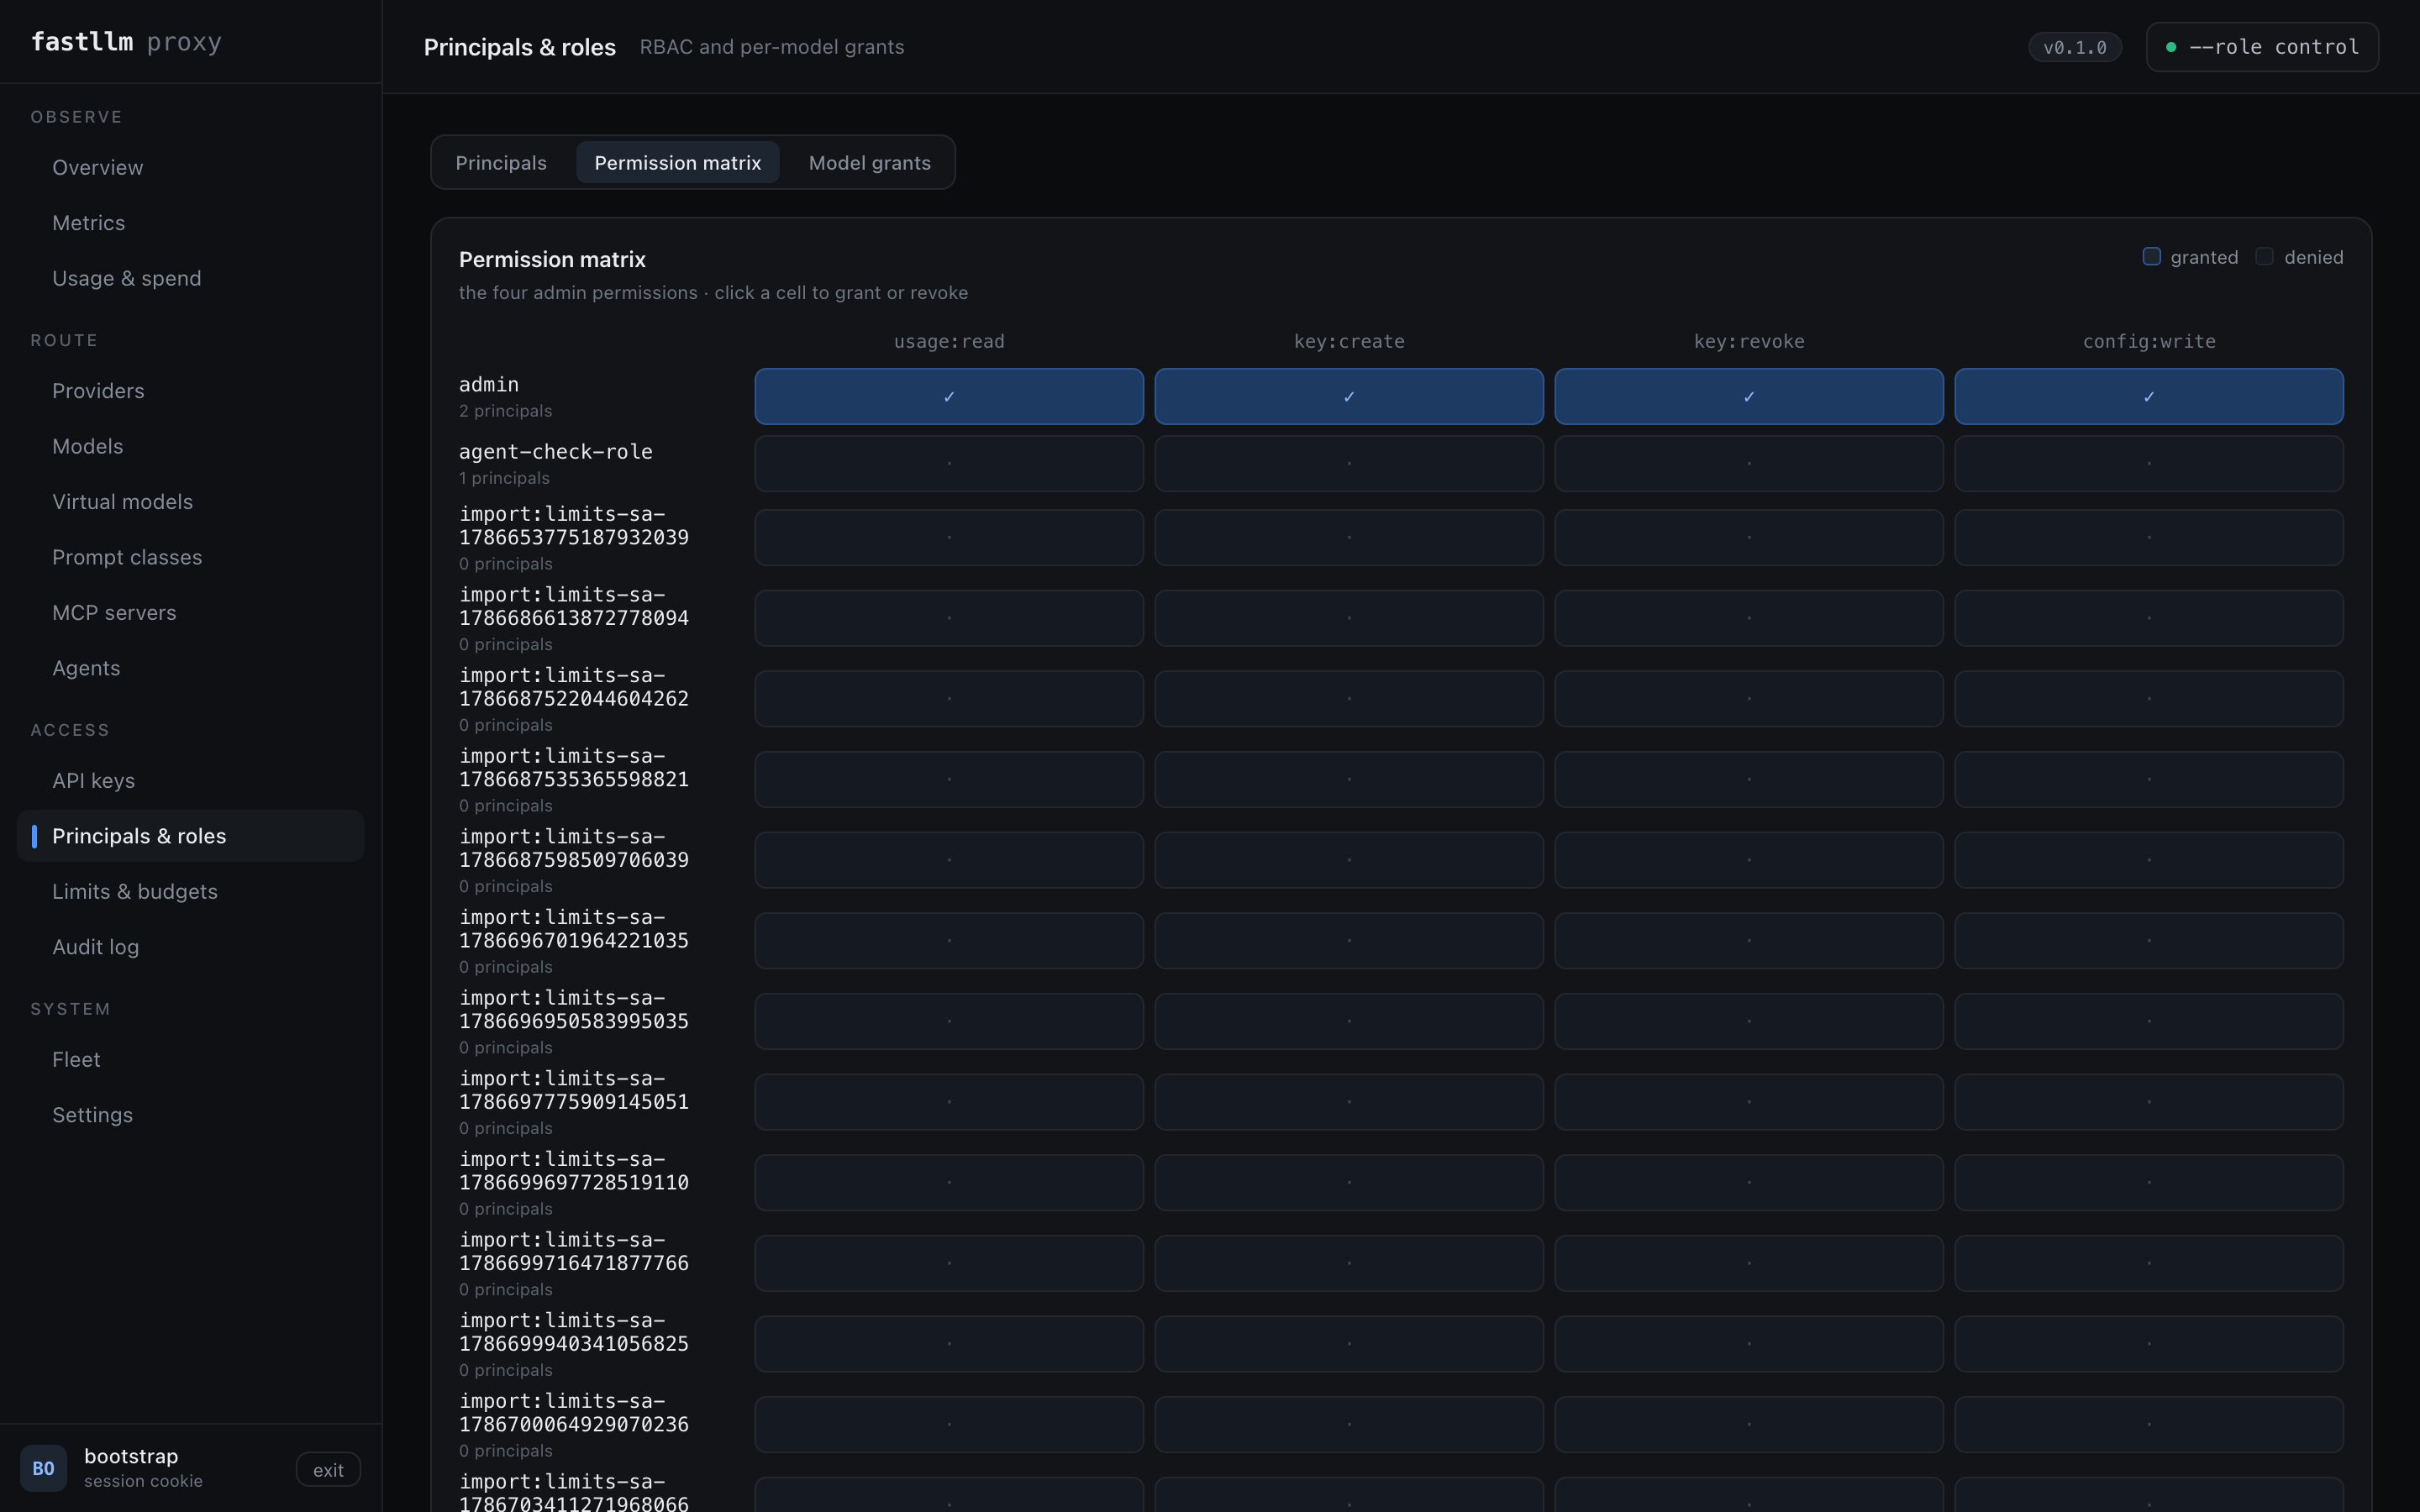Viewport: 2420px width, 1512px height.
Task: Open Usage & spend
Action: pyautogui.click(x=191, y=278)
